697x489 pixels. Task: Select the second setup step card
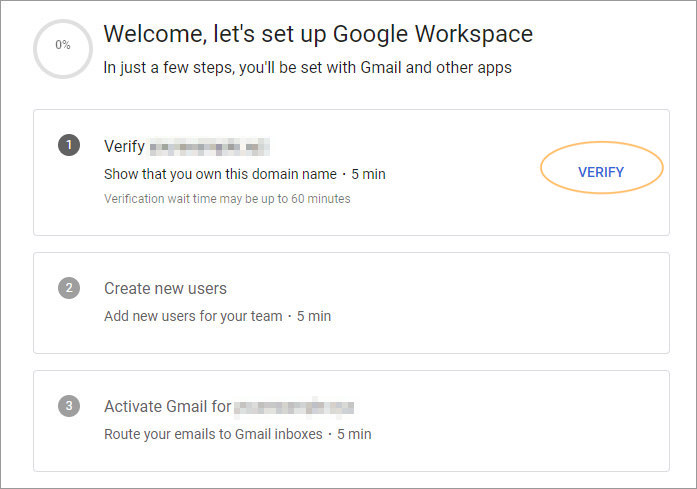(x=351, y=303)
